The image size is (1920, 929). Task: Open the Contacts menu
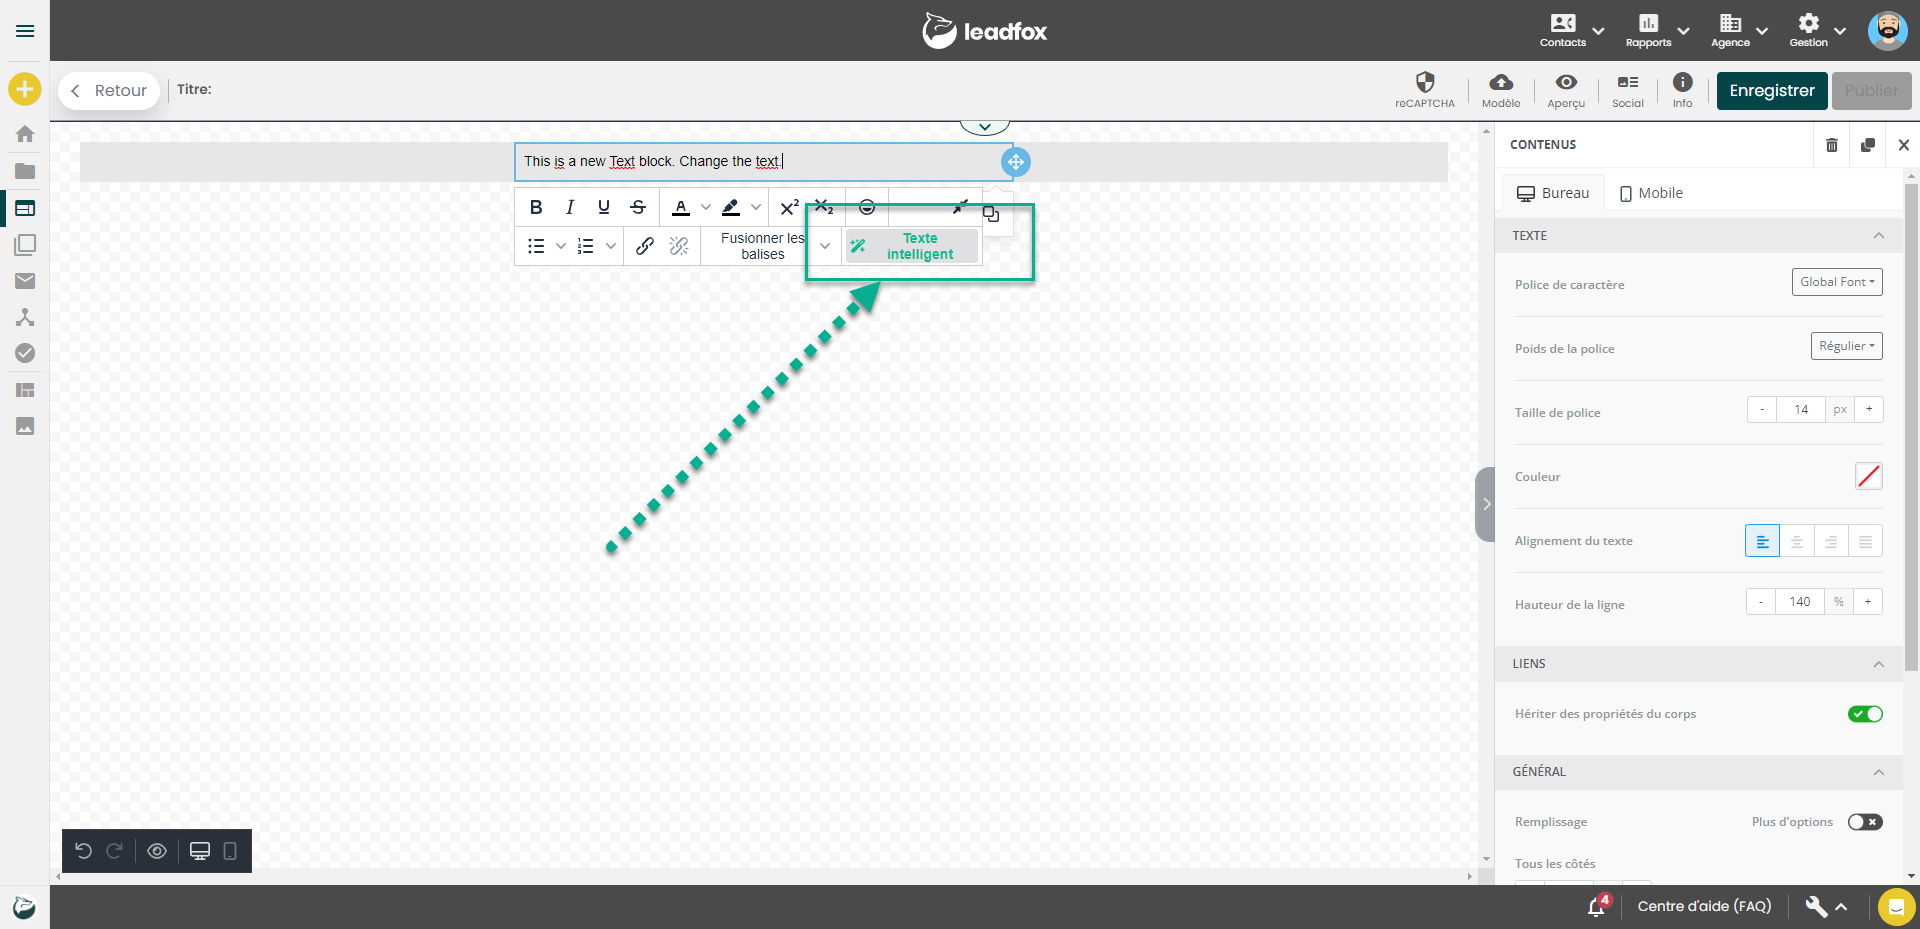click(1571, 30)
